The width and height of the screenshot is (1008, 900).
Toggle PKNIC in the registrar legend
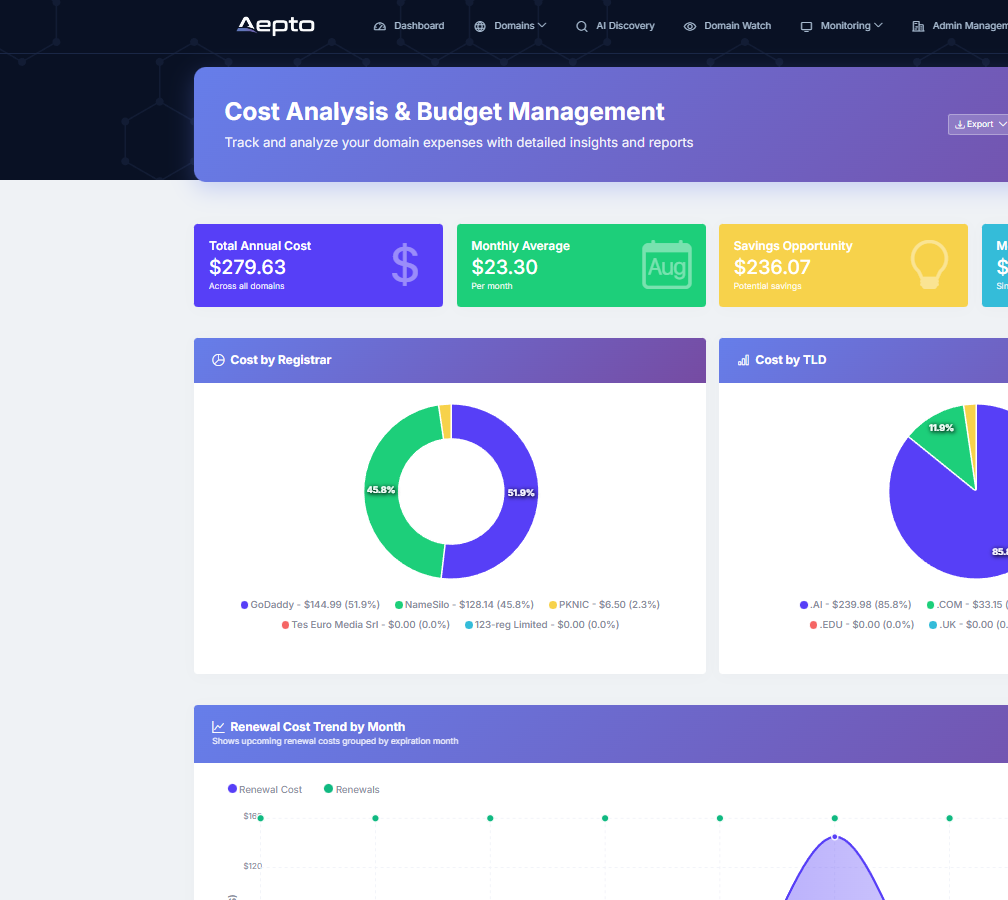(x=604, y=605)
